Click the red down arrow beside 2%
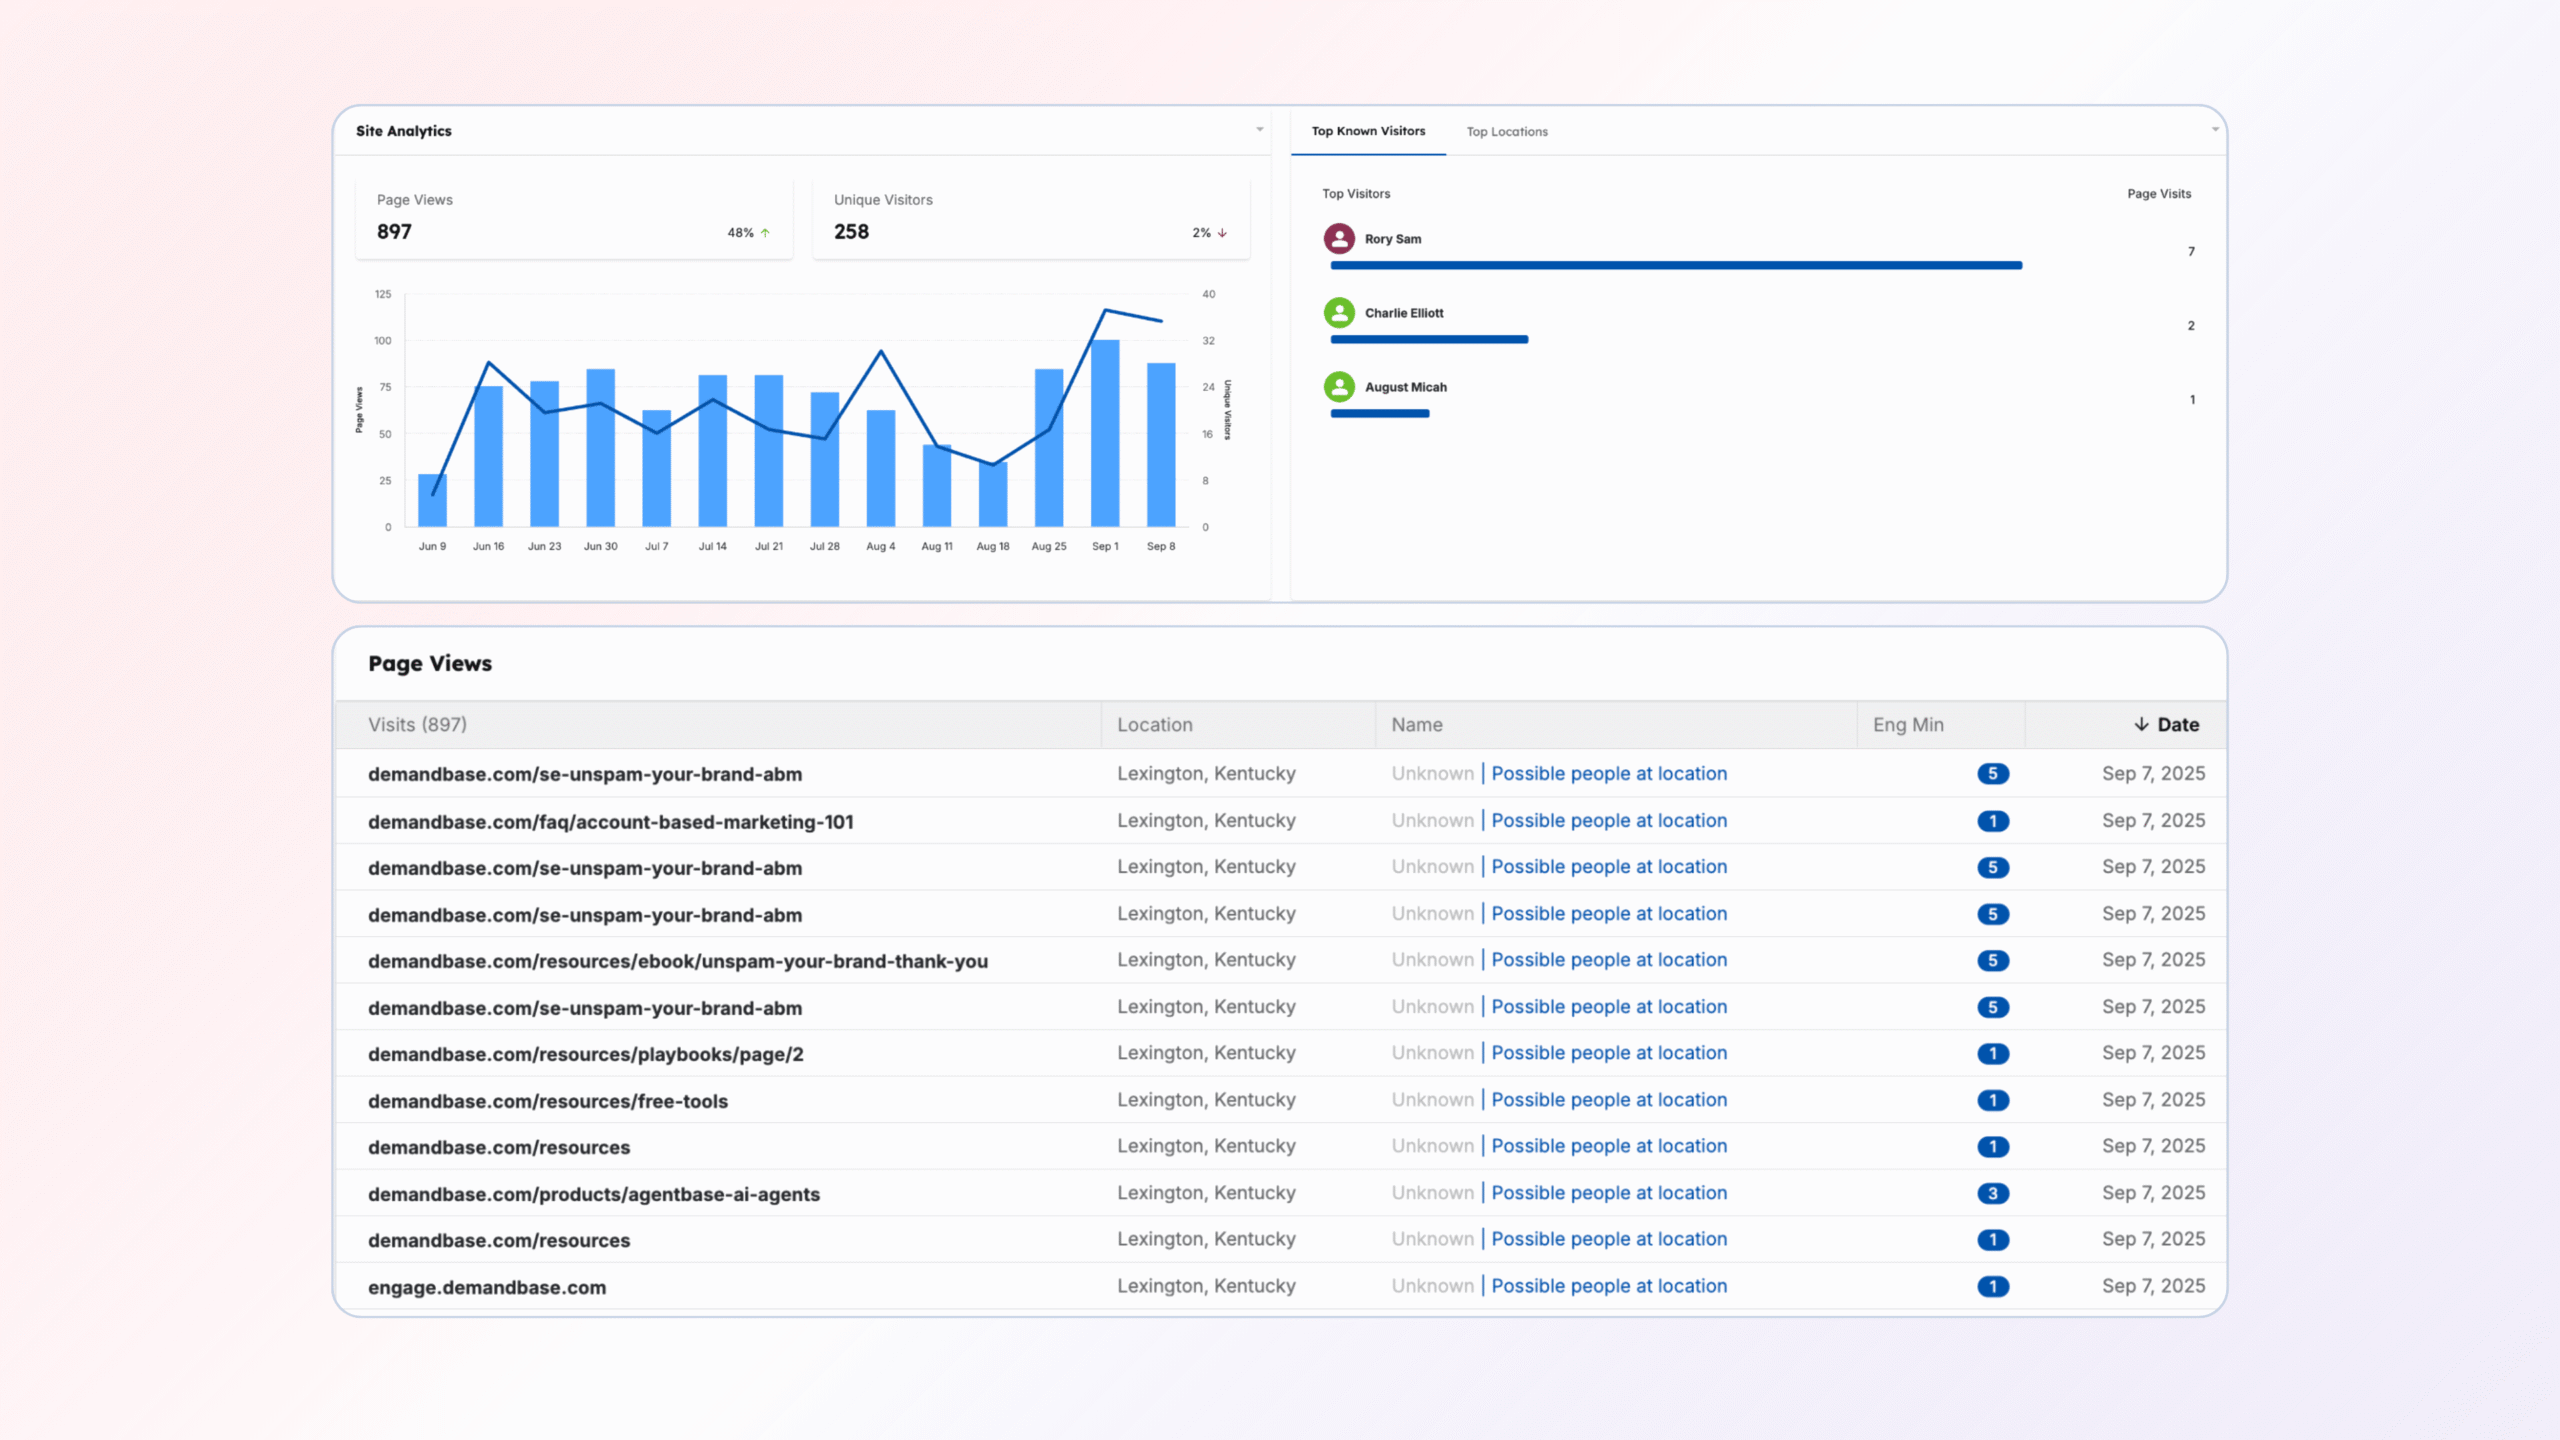Screen dimensions: 2560x1440 1222,233
